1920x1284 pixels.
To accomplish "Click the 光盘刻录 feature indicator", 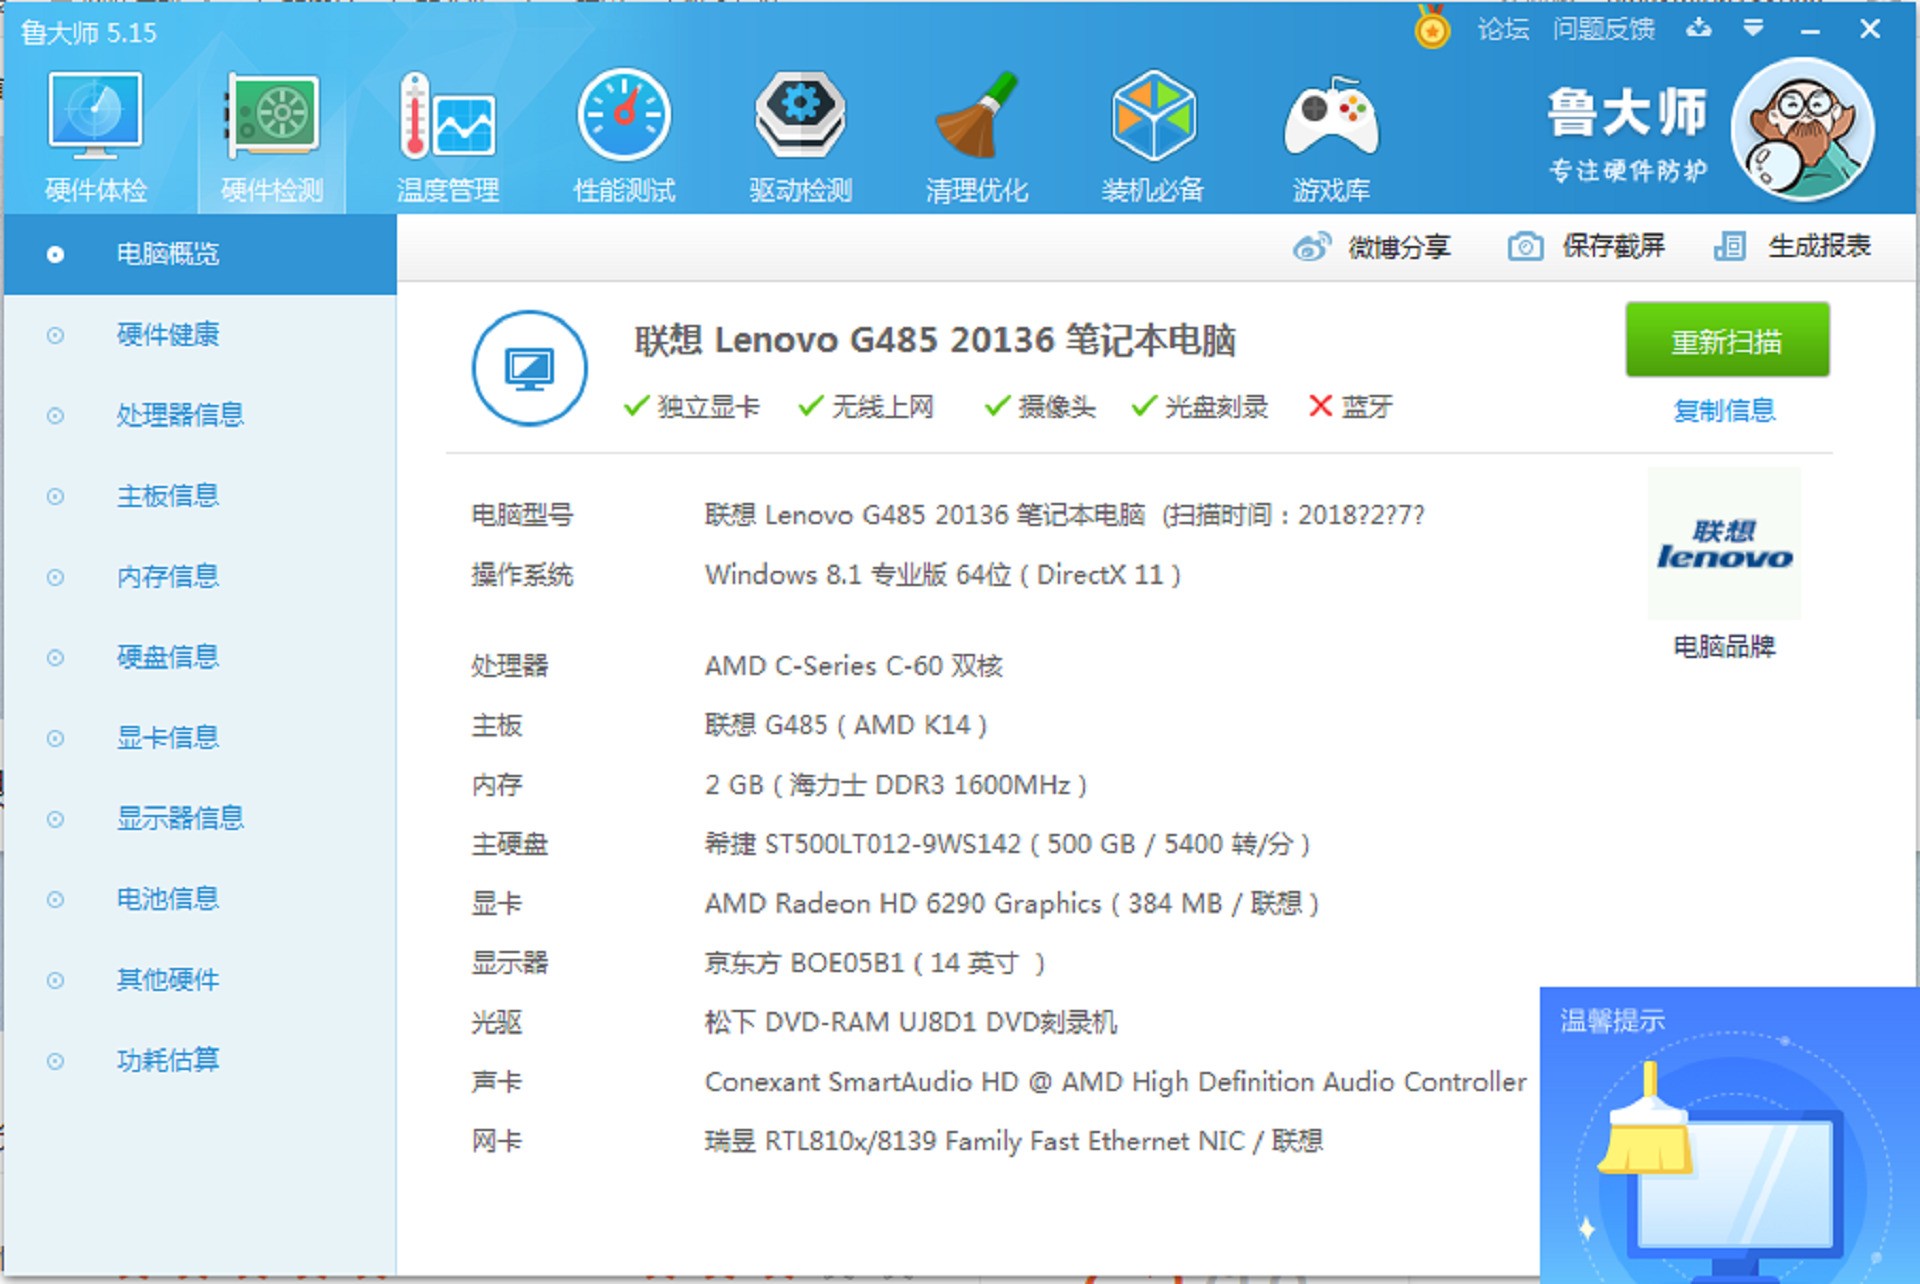I will [1199, 406].
